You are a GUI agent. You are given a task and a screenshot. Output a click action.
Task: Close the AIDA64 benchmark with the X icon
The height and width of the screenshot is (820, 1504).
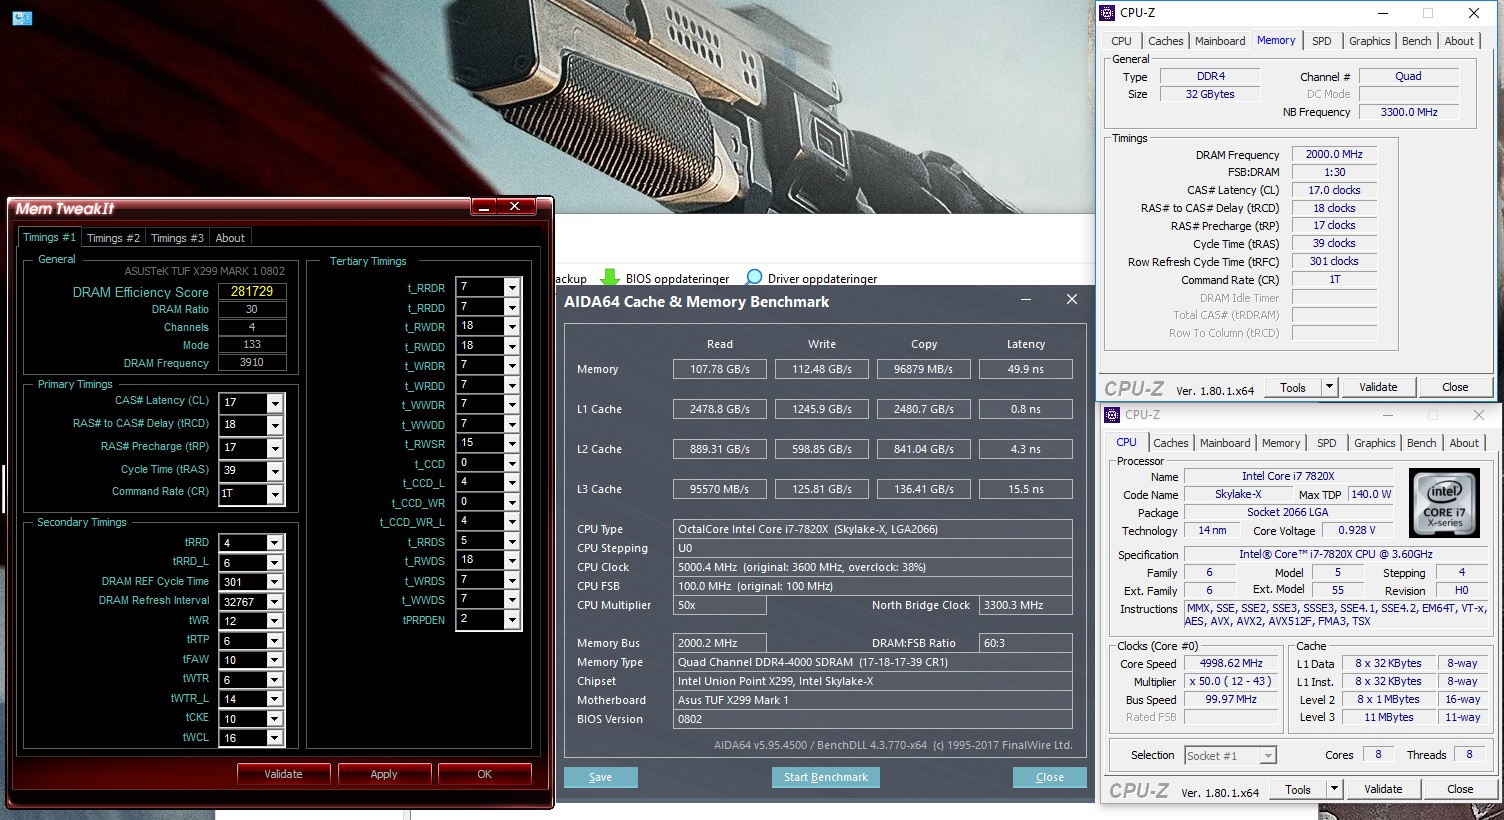tap(1071, 299)
